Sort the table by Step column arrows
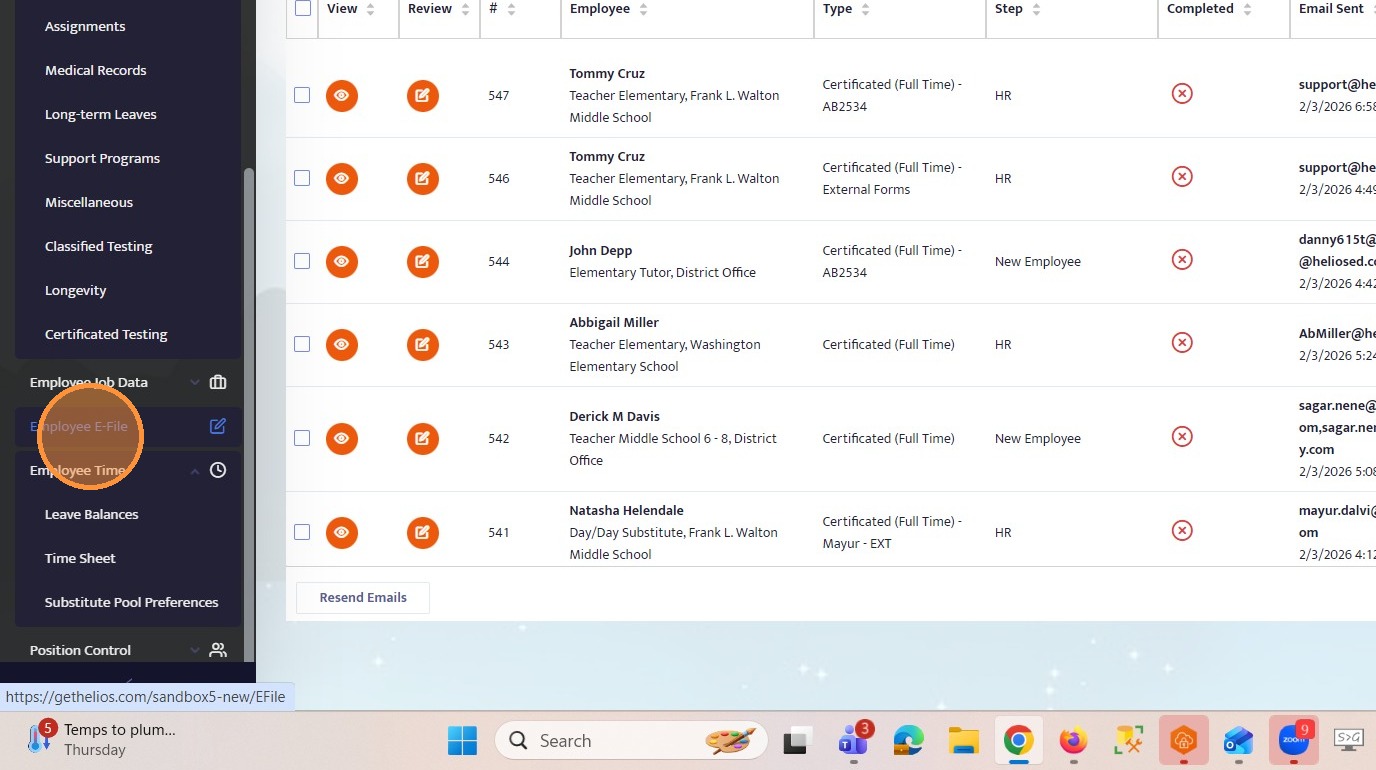Image resolution: width=1376 pixels, height=770 pixels. (x=1036, y=9)
